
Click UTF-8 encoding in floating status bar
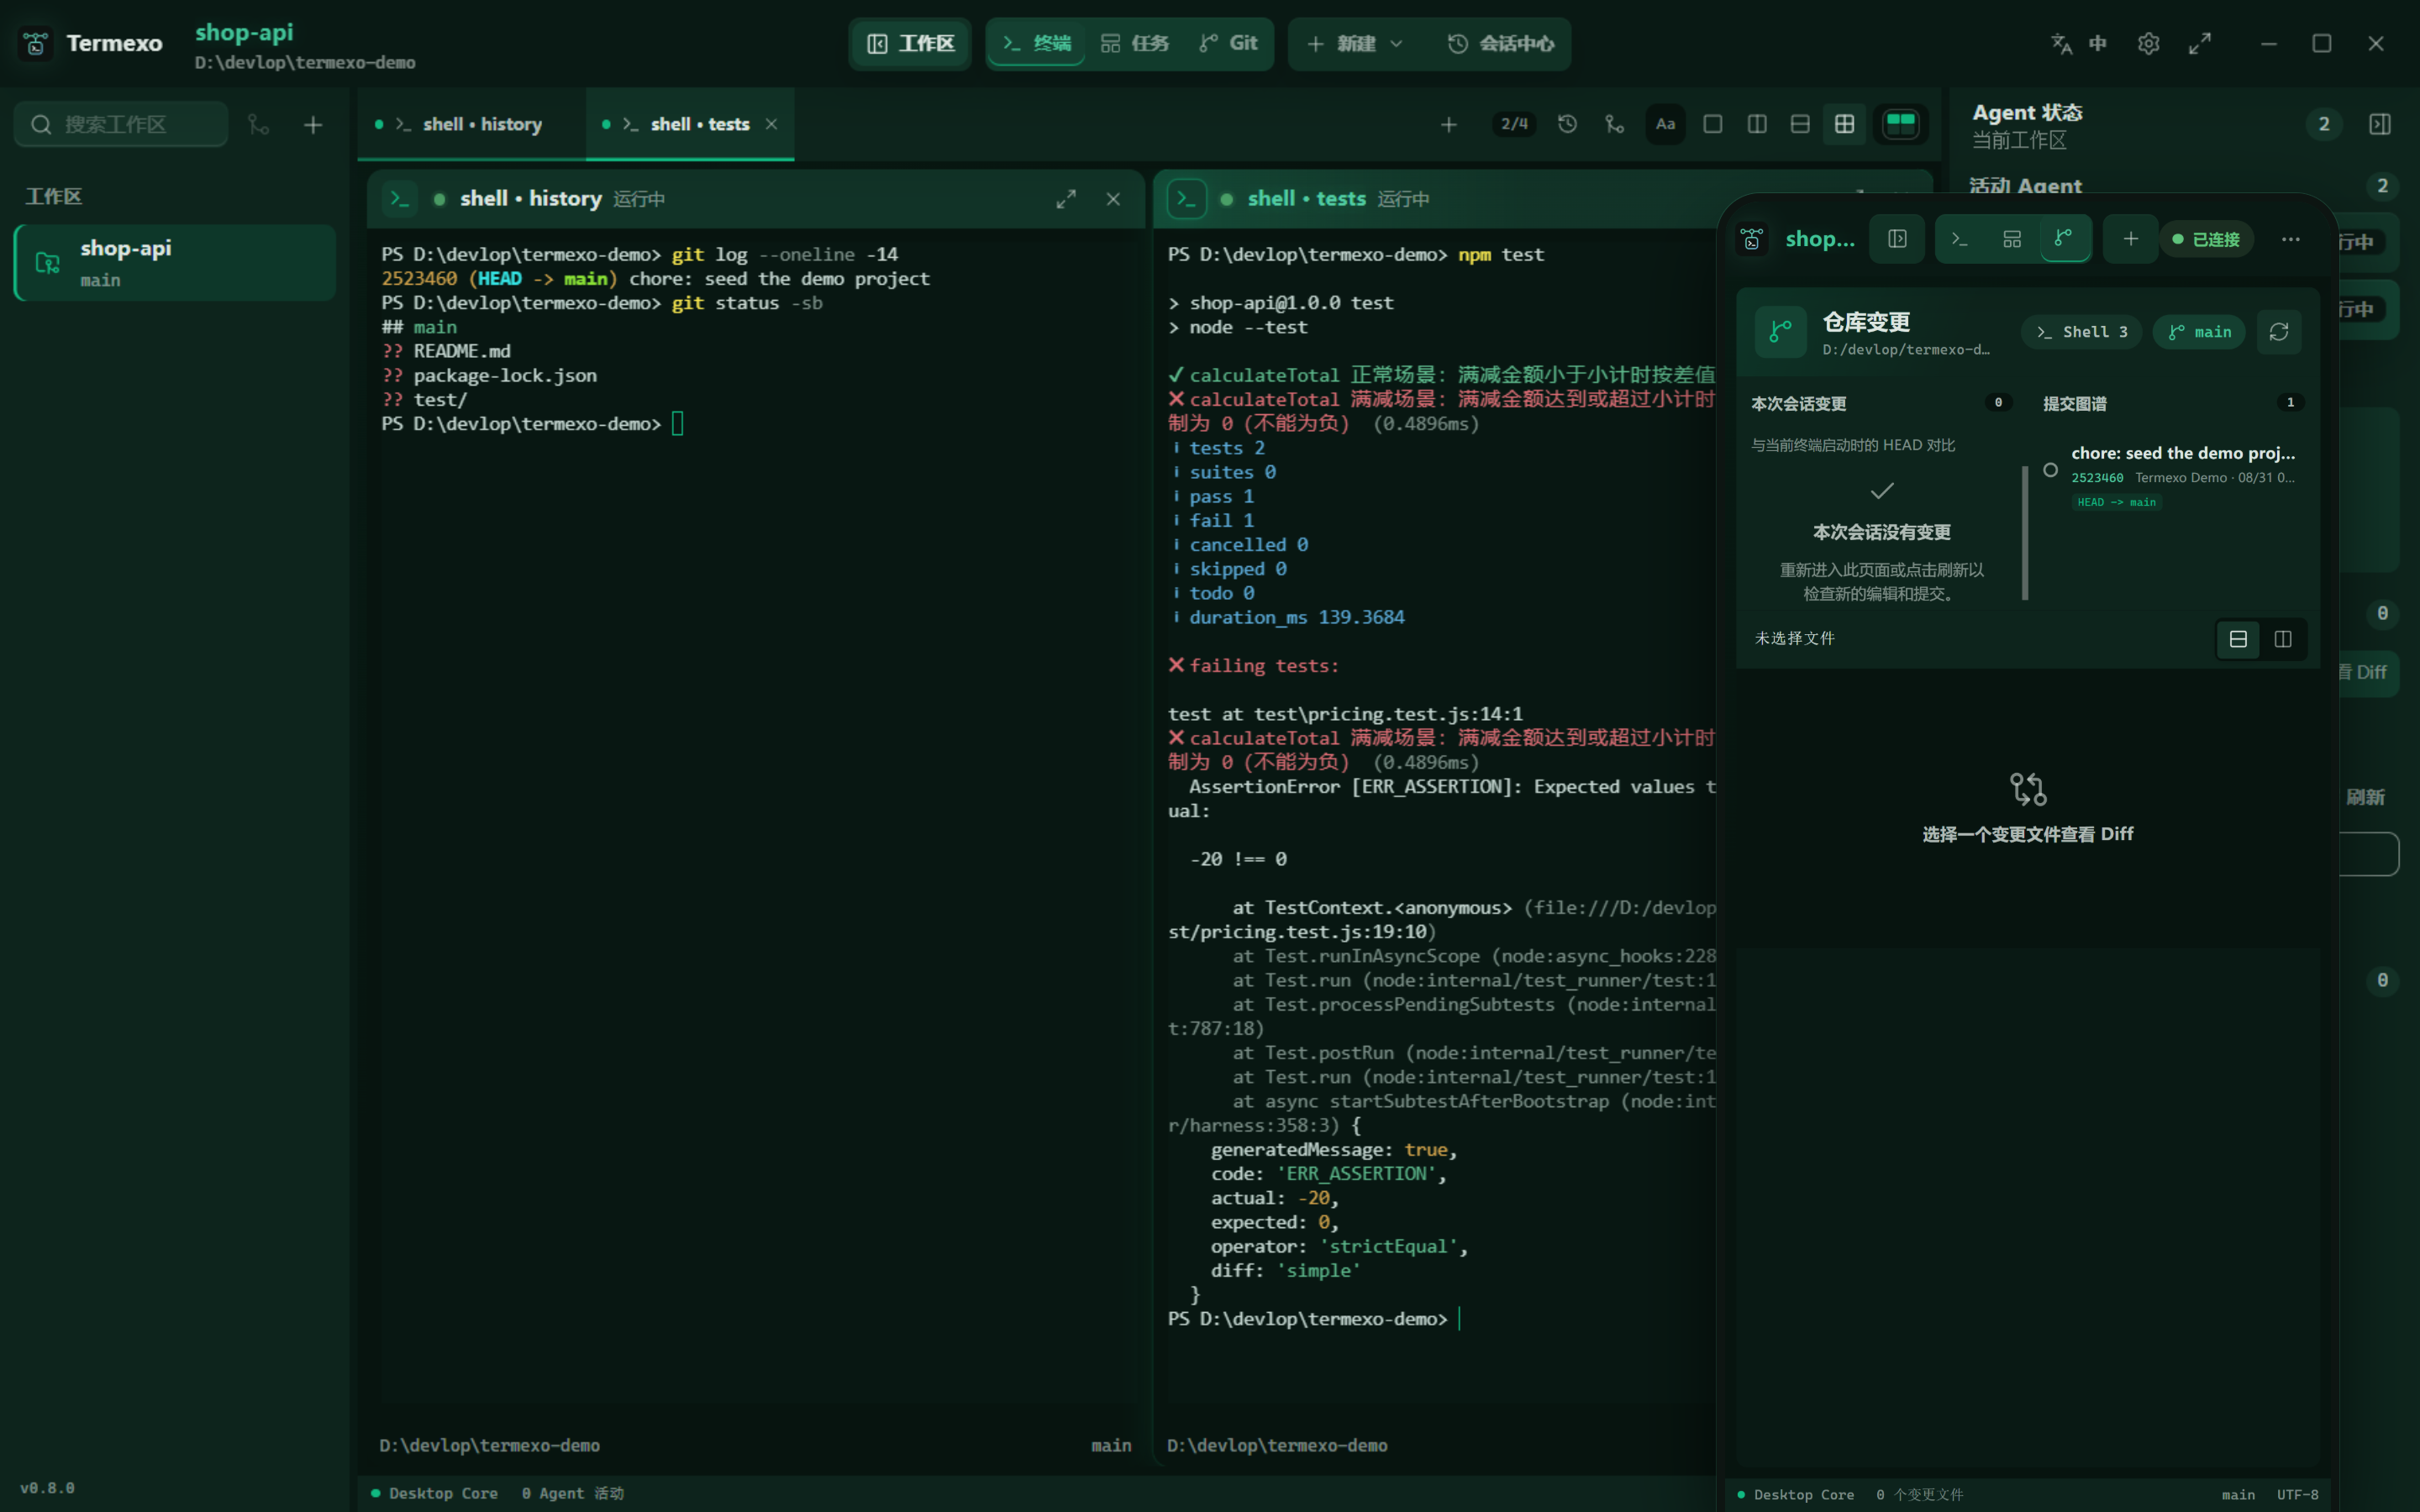click(x=2297, y=1495)
